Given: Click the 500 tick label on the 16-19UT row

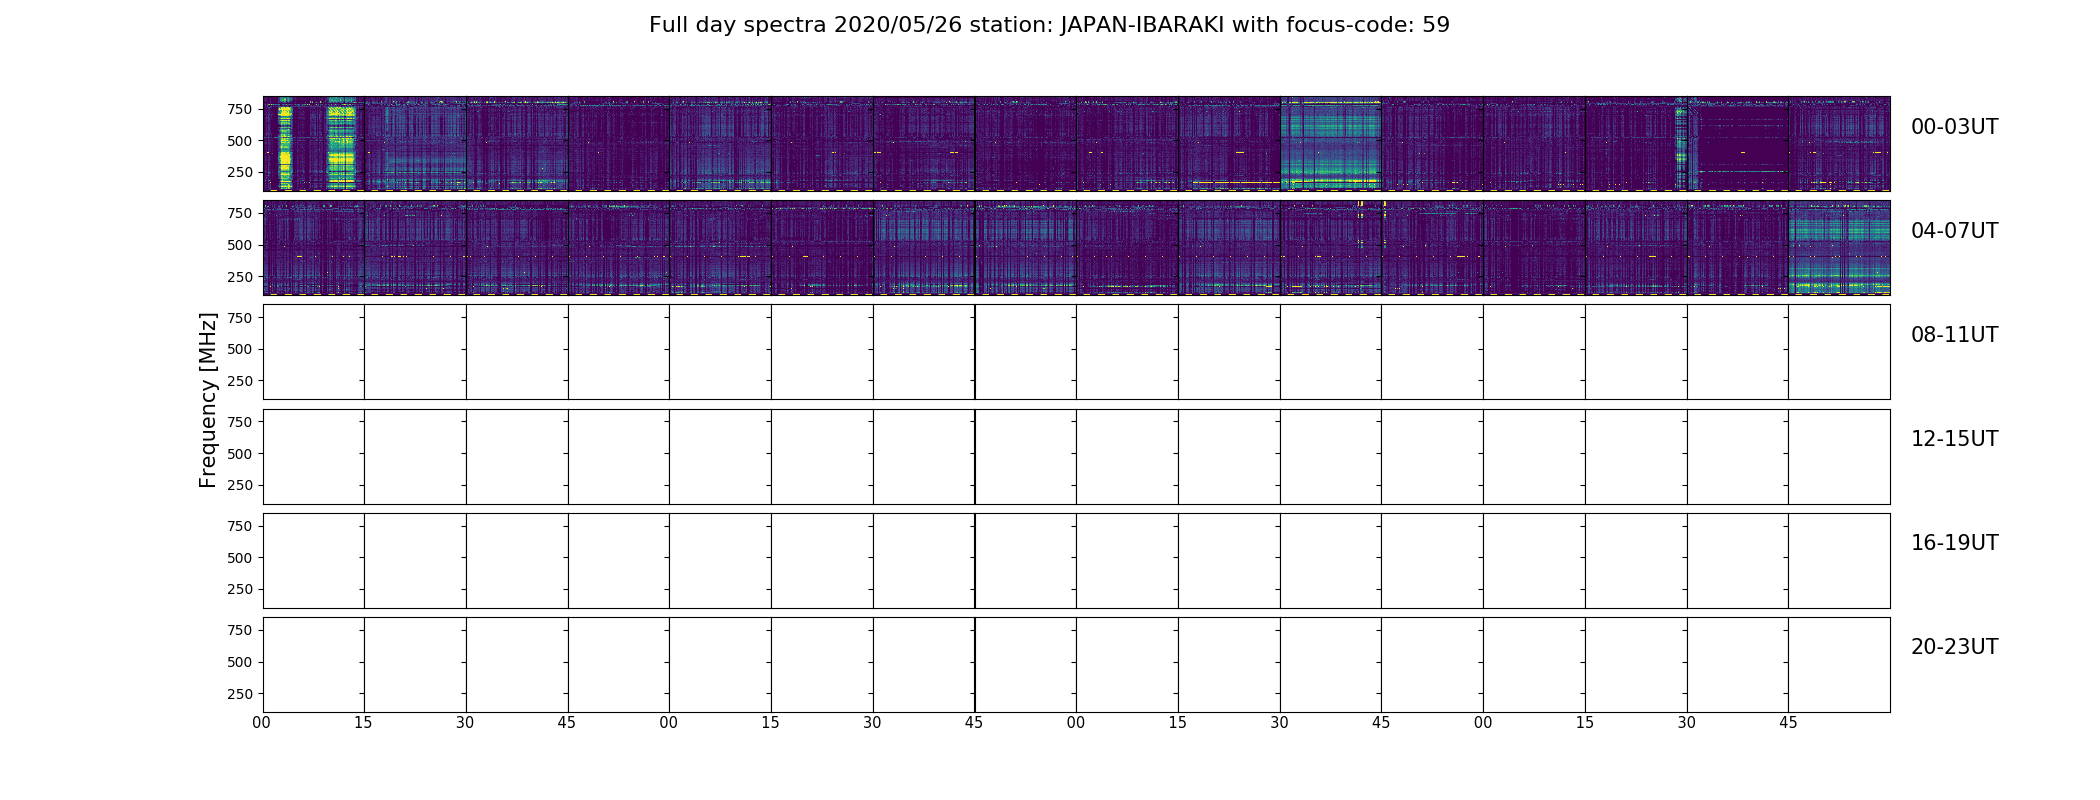Looking at the screenshot, I should click(239, 558).
